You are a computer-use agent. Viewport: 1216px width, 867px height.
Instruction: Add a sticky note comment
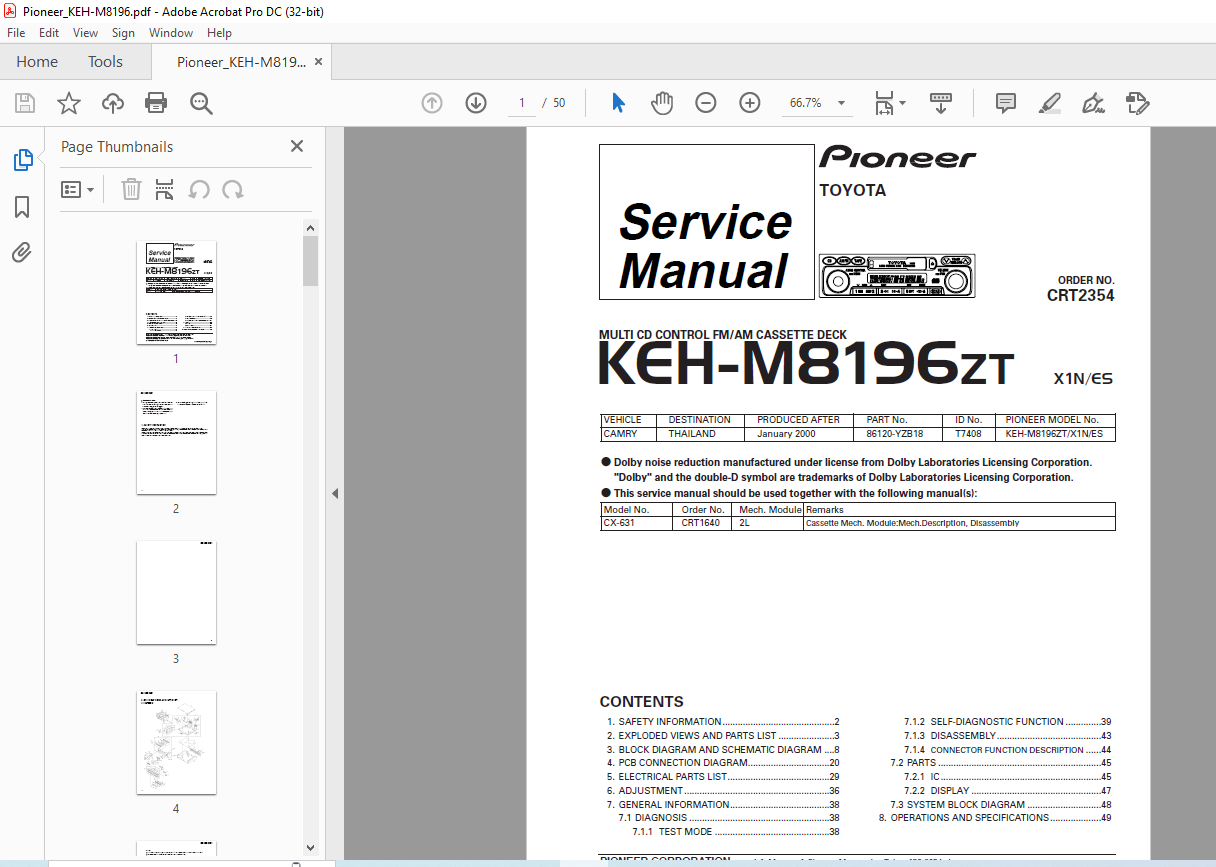(1006, 103)
